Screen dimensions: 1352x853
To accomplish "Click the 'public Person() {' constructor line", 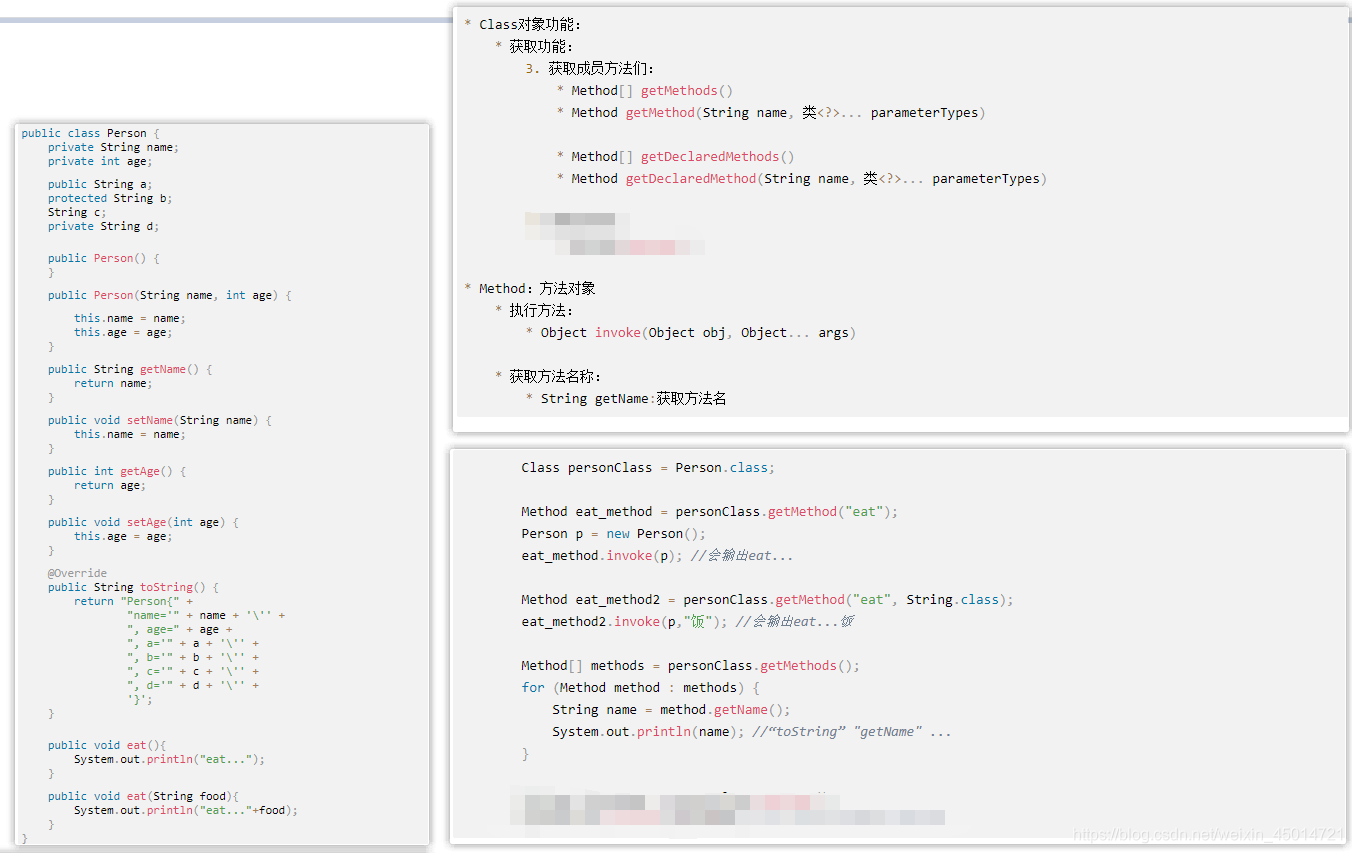I will [103, 258].
